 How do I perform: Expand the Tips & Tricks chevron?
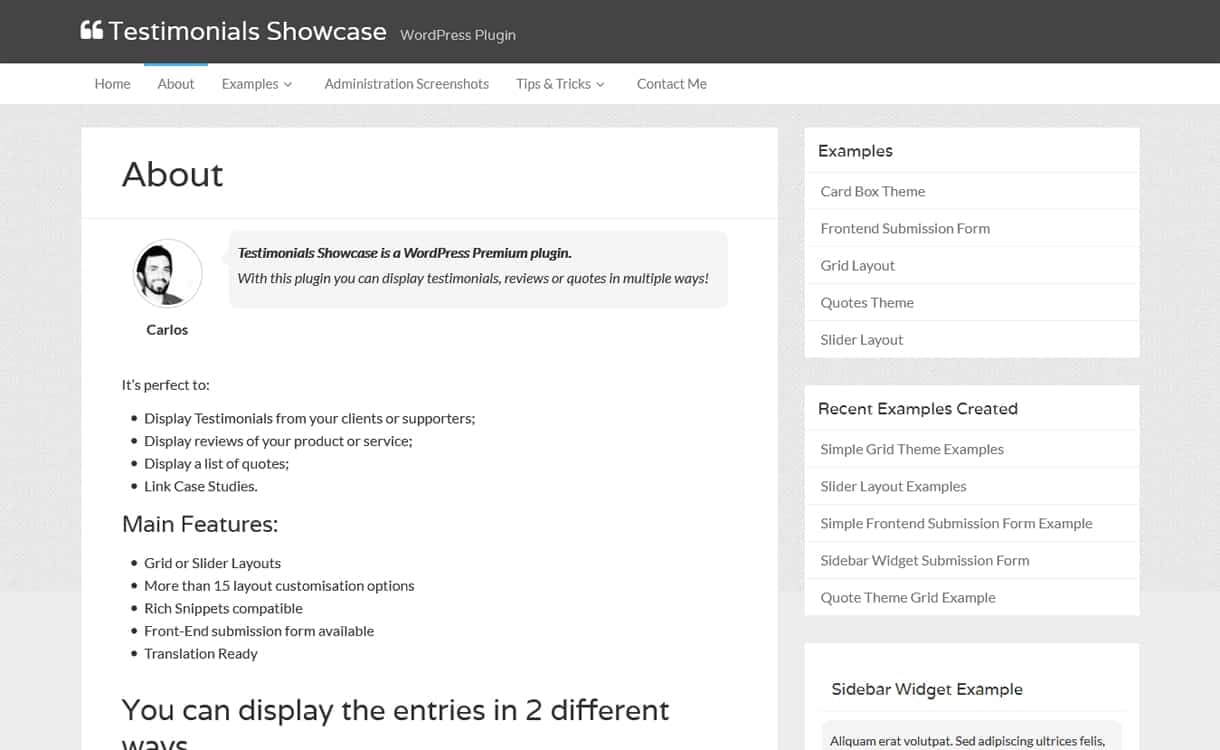point(600,85)
